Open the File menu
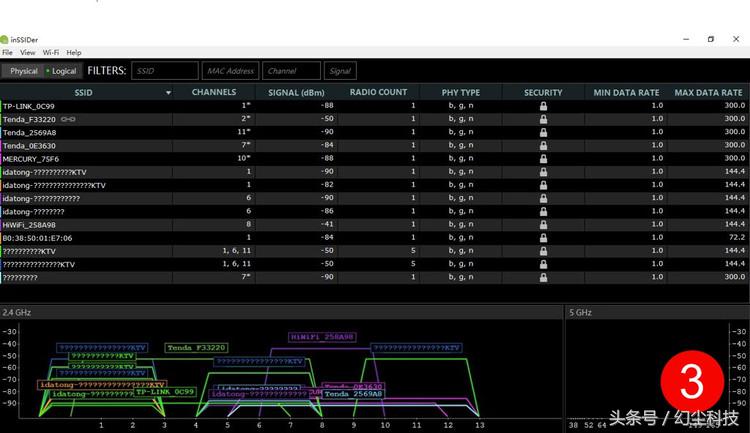The width and height of the screenshot is (750, 433). click(x=7, y=52)
